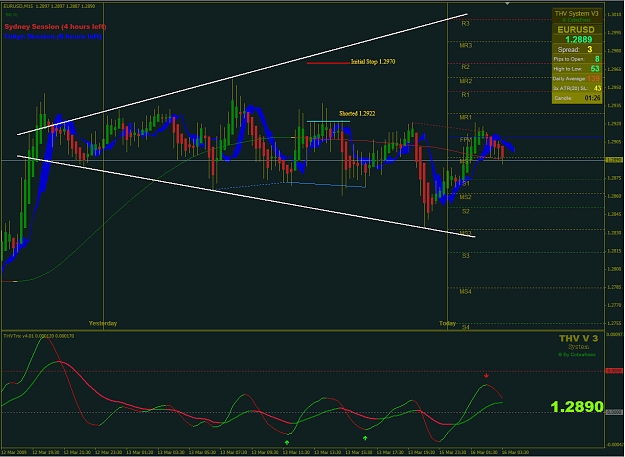Click the 2x ATR(20) SL: 43 row
This screenshot has width=625, height=457.
[577, 88]
